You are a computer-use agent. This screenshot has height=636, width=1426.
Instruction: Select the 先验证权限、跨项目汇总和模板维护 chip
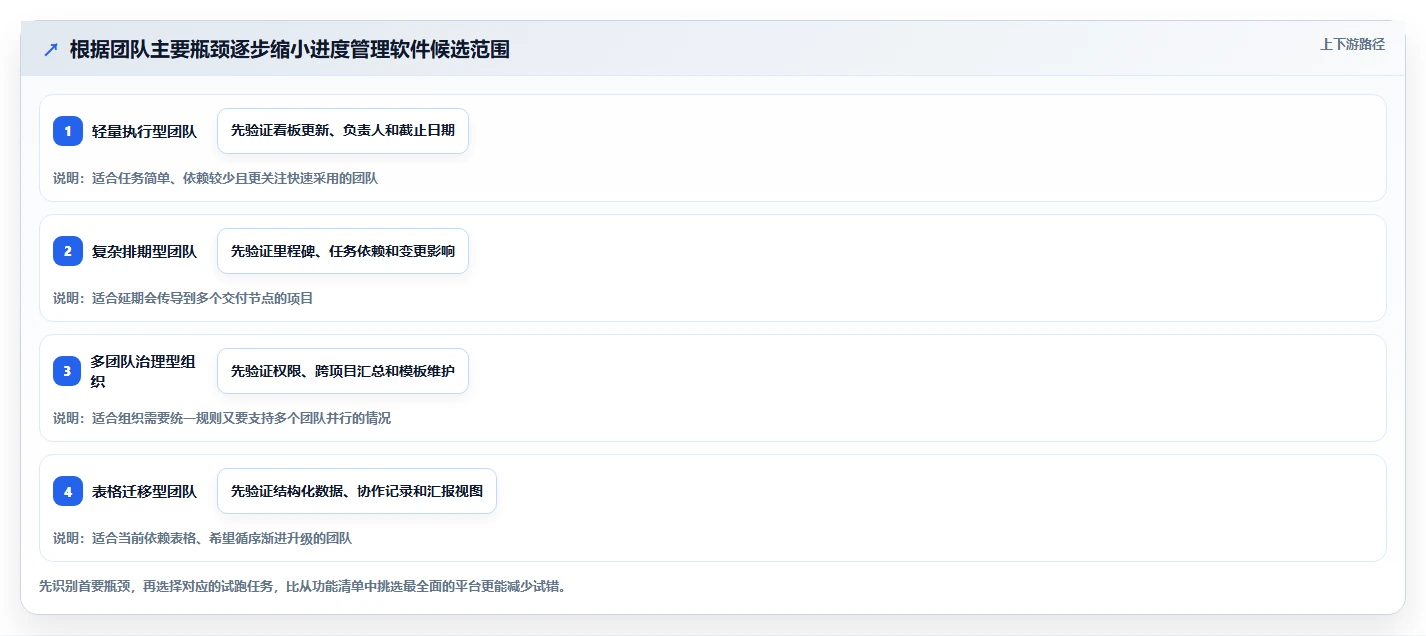click(x=343, y=371)
